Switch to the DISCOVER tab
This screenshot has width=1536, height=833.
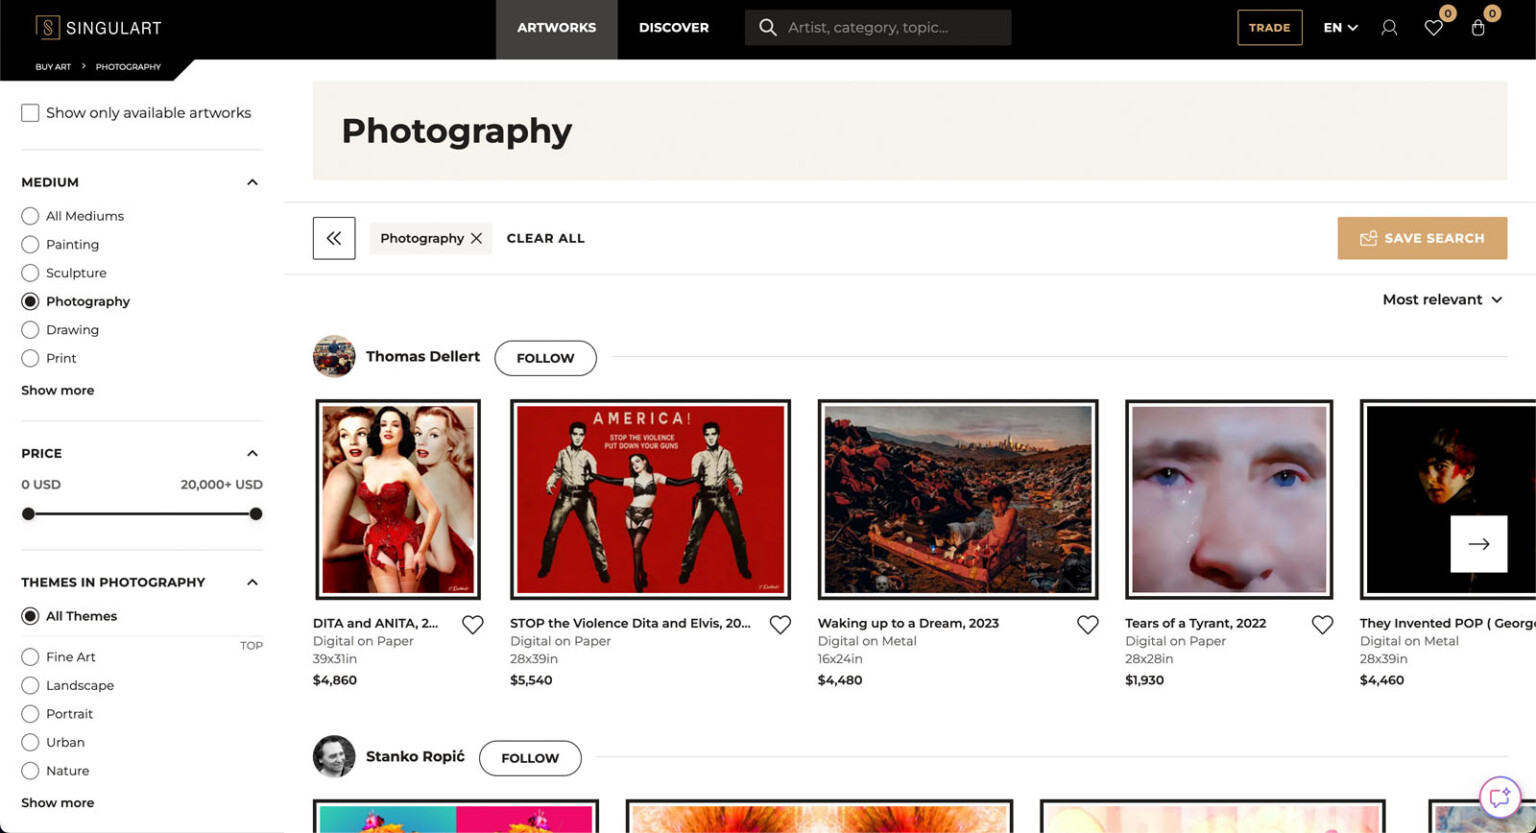coord(674,28)
